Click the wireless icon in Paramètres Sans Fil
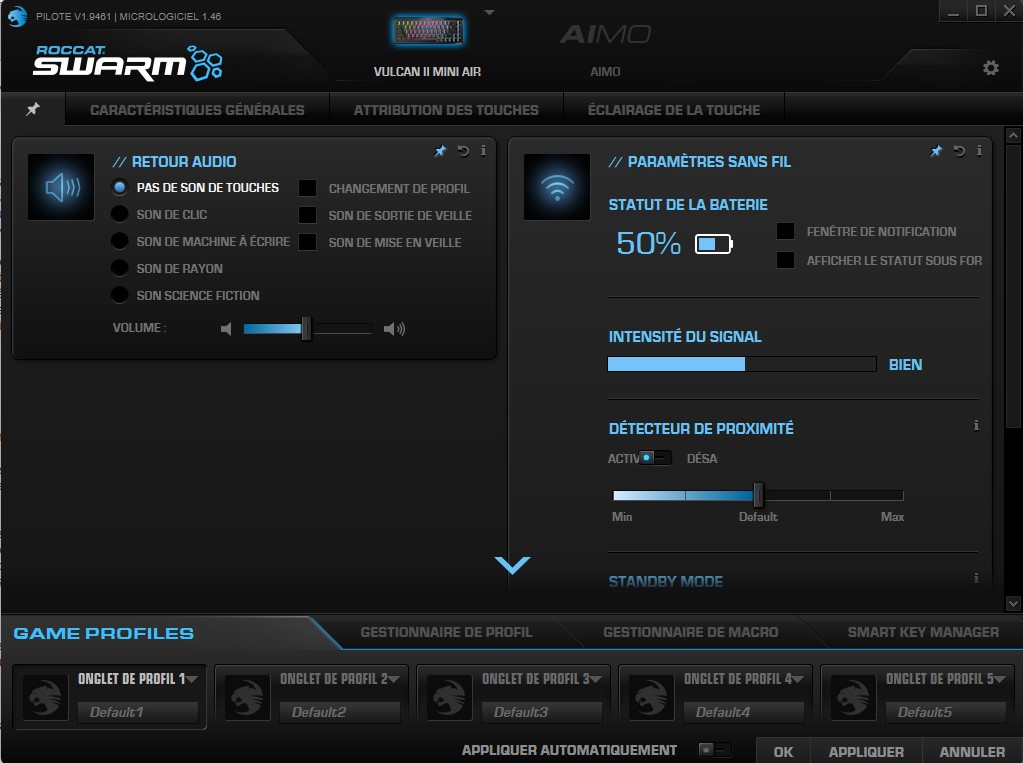1023x763 pixels. click(556, 187)
